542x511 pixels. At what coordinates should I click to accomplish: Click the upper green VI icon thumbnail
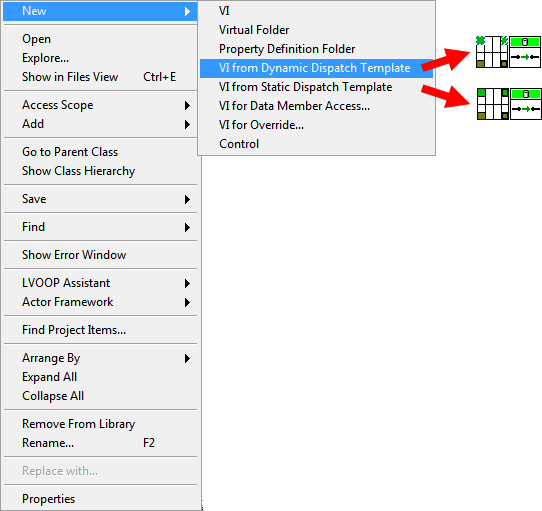pos(525,52)
